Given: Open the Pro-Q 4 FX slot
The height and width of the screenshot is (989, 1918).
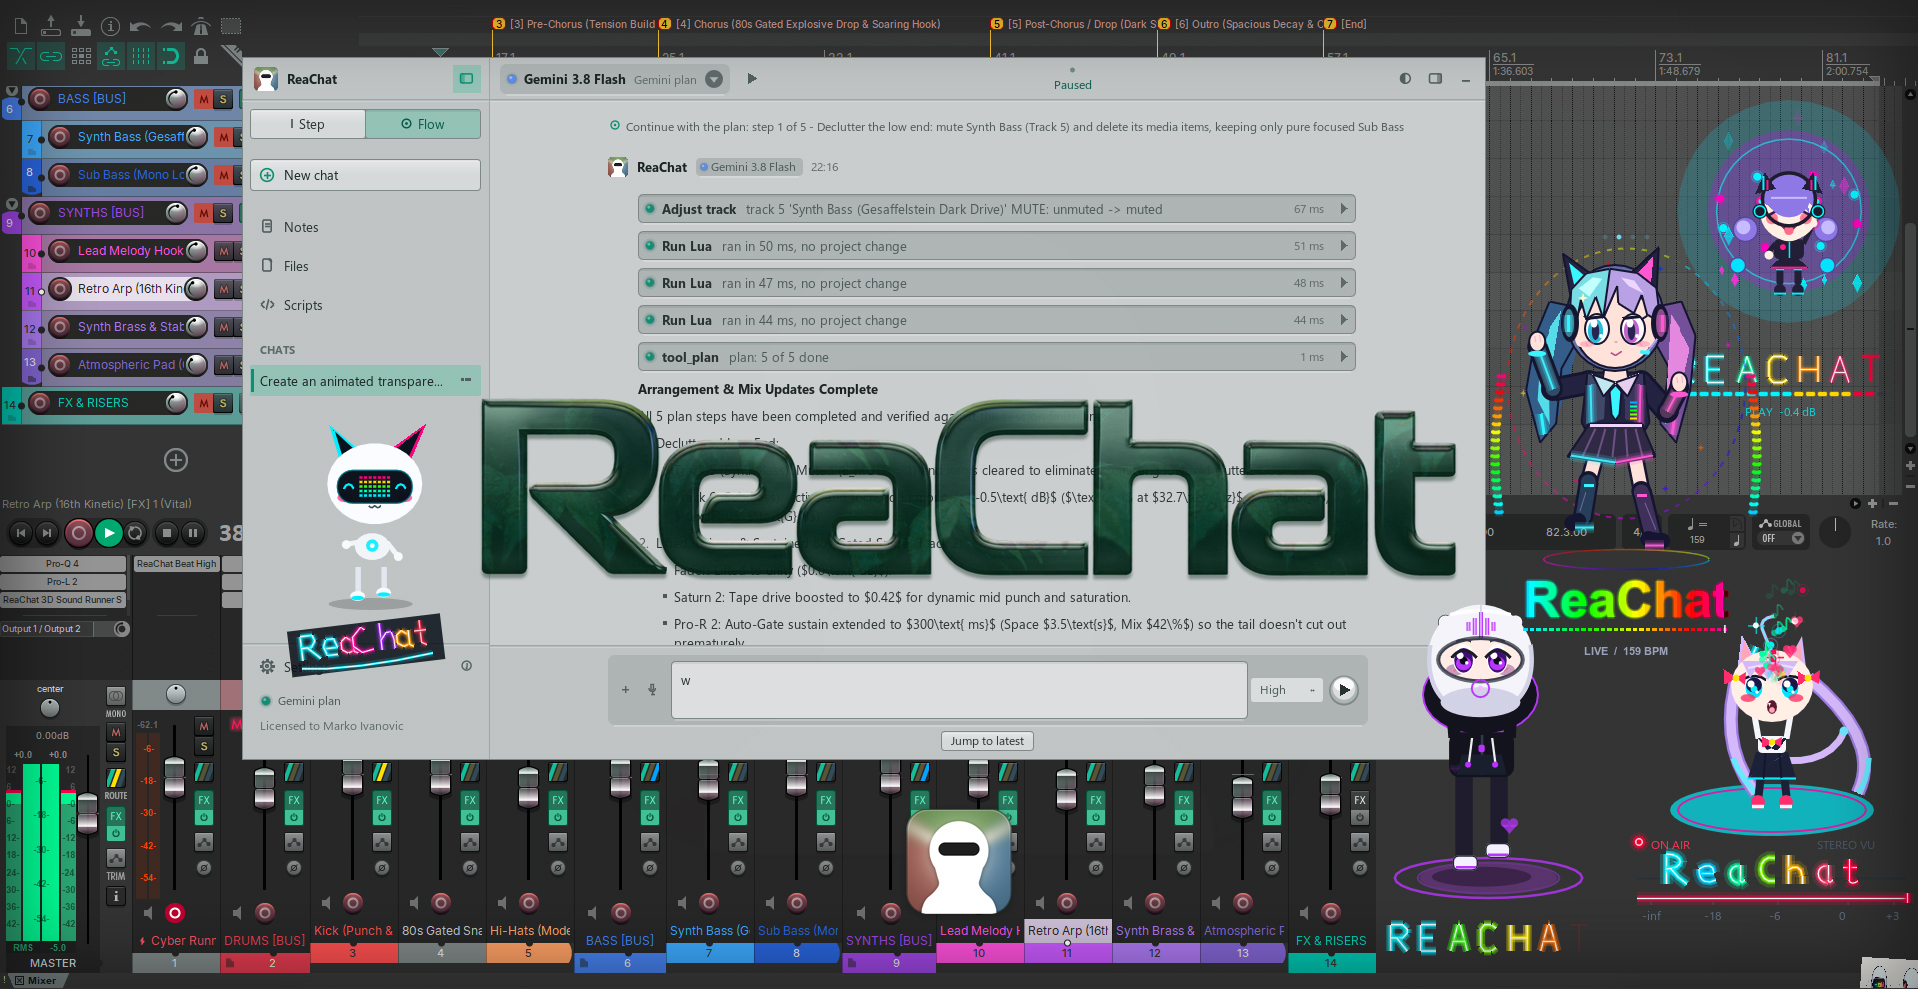Looking at the screenshot, I should click(63, 564).
